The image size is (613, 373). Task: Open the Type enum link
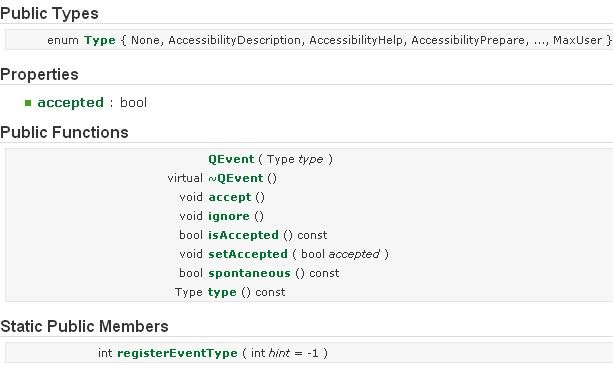click(x=100, y=40)
